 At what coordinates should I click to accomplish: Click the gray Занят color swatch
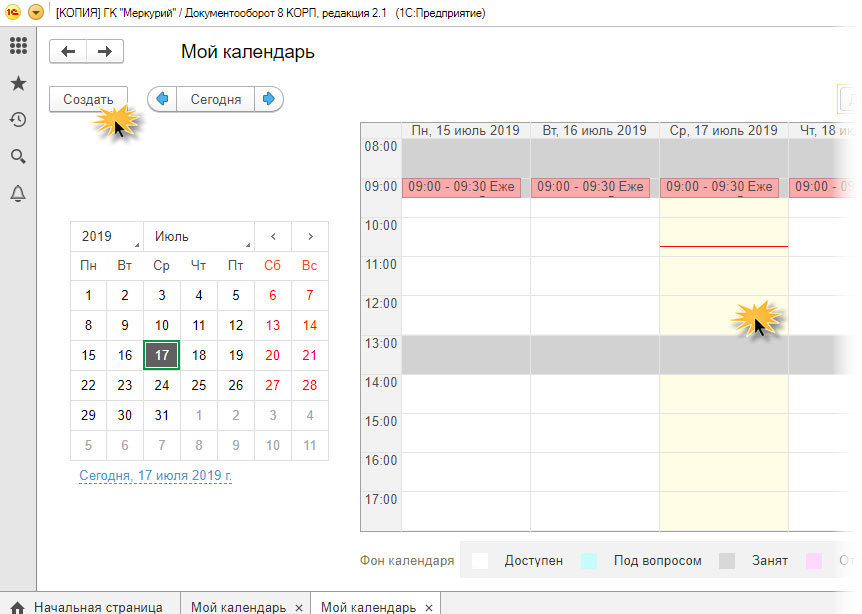[x=728, y=561]
